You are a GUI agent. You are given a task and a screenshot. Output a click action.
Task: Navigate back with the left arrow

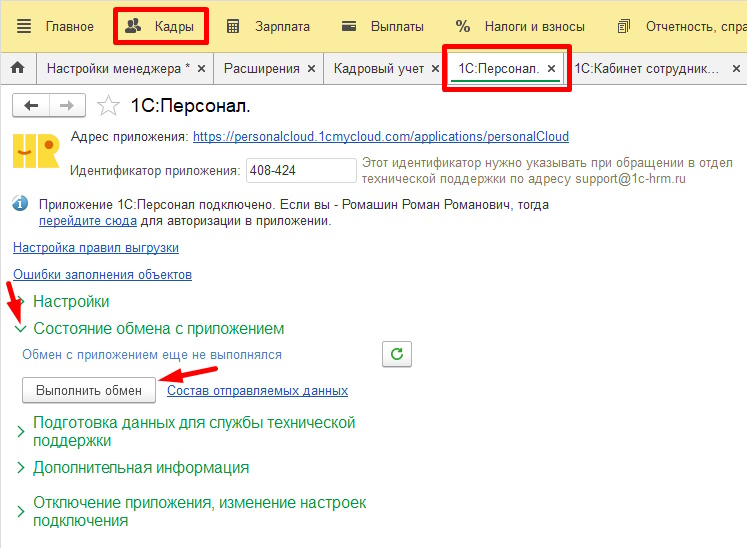click(31, 105)
